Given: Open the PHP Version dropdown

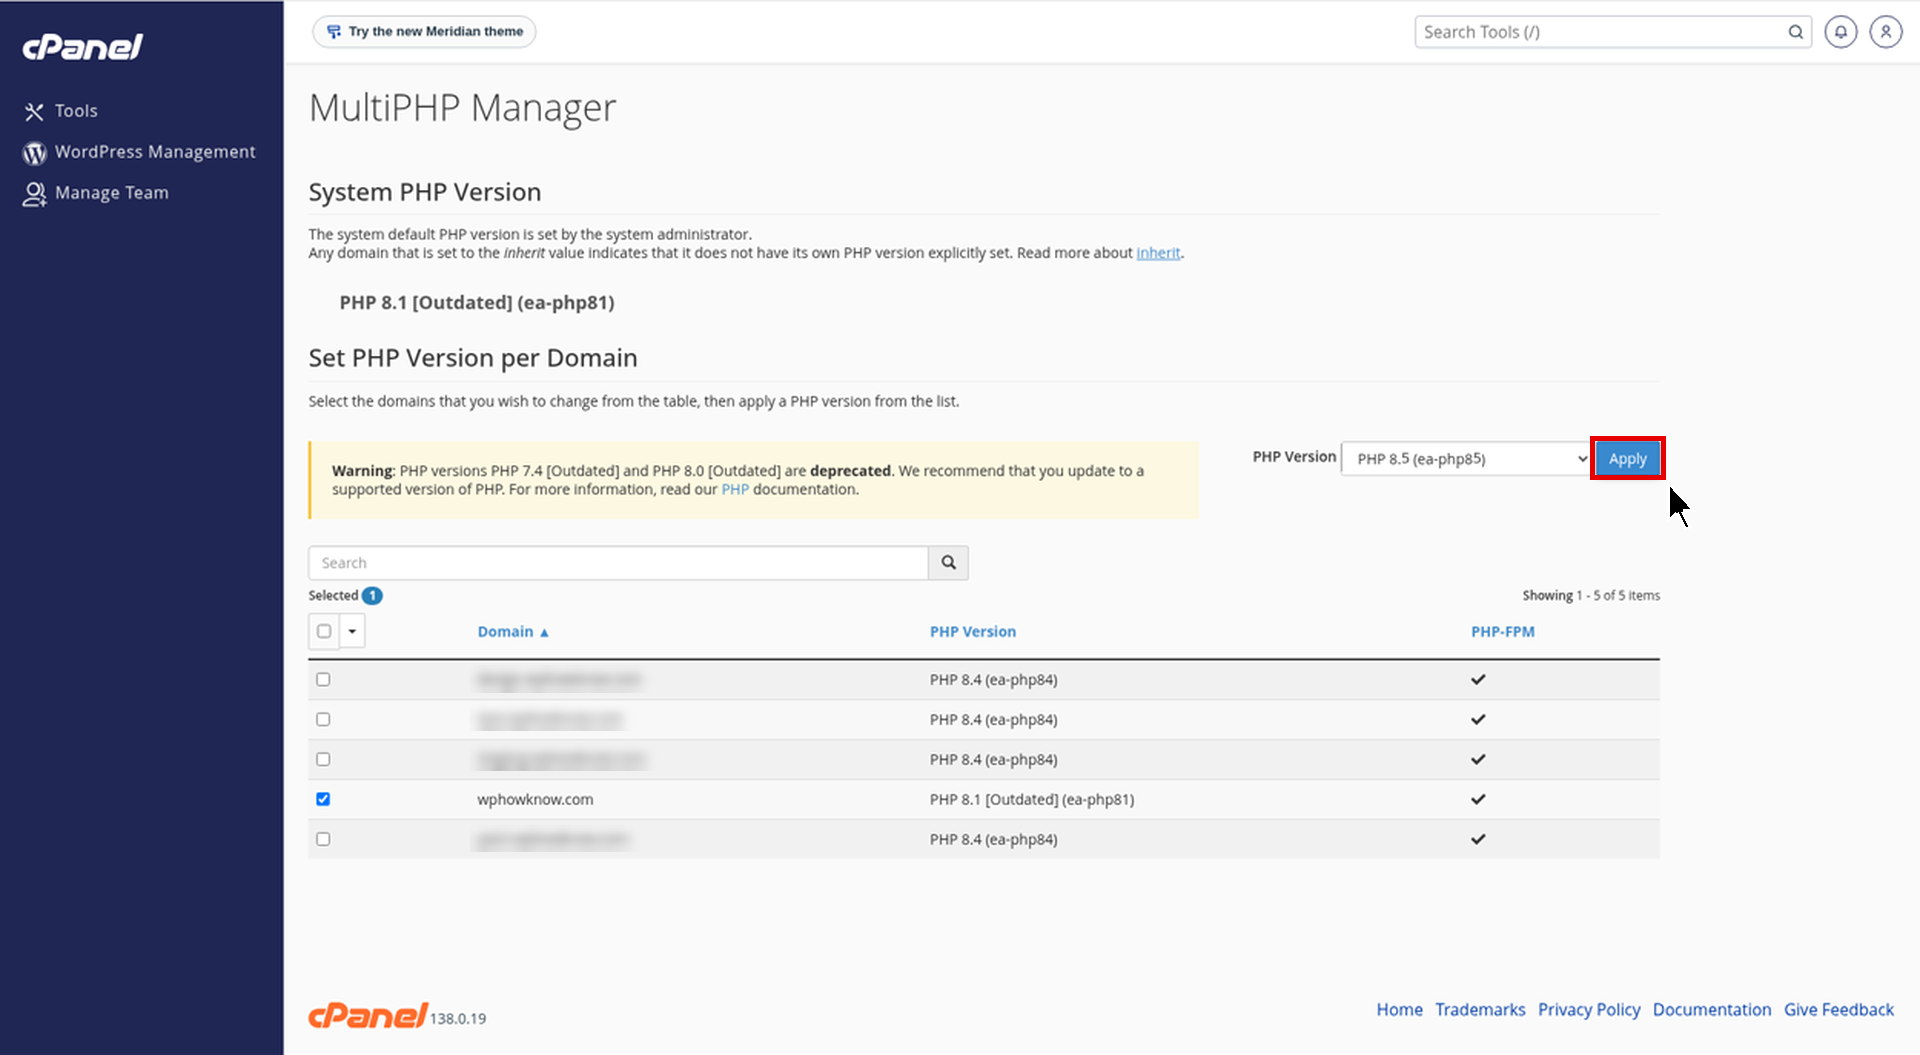Looking at the screenshot, I should [x=1466, y=459].
